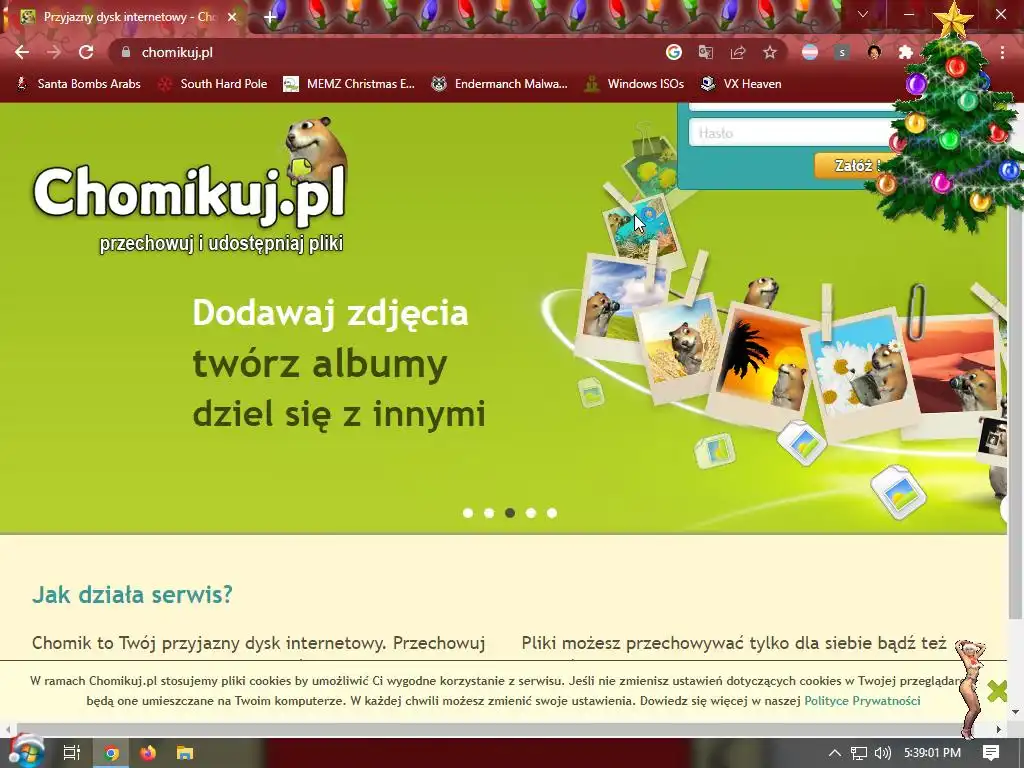Screen dimensions: 1024x768
Task: Switch to Chrome on taskbar
Action: (111, 753)
